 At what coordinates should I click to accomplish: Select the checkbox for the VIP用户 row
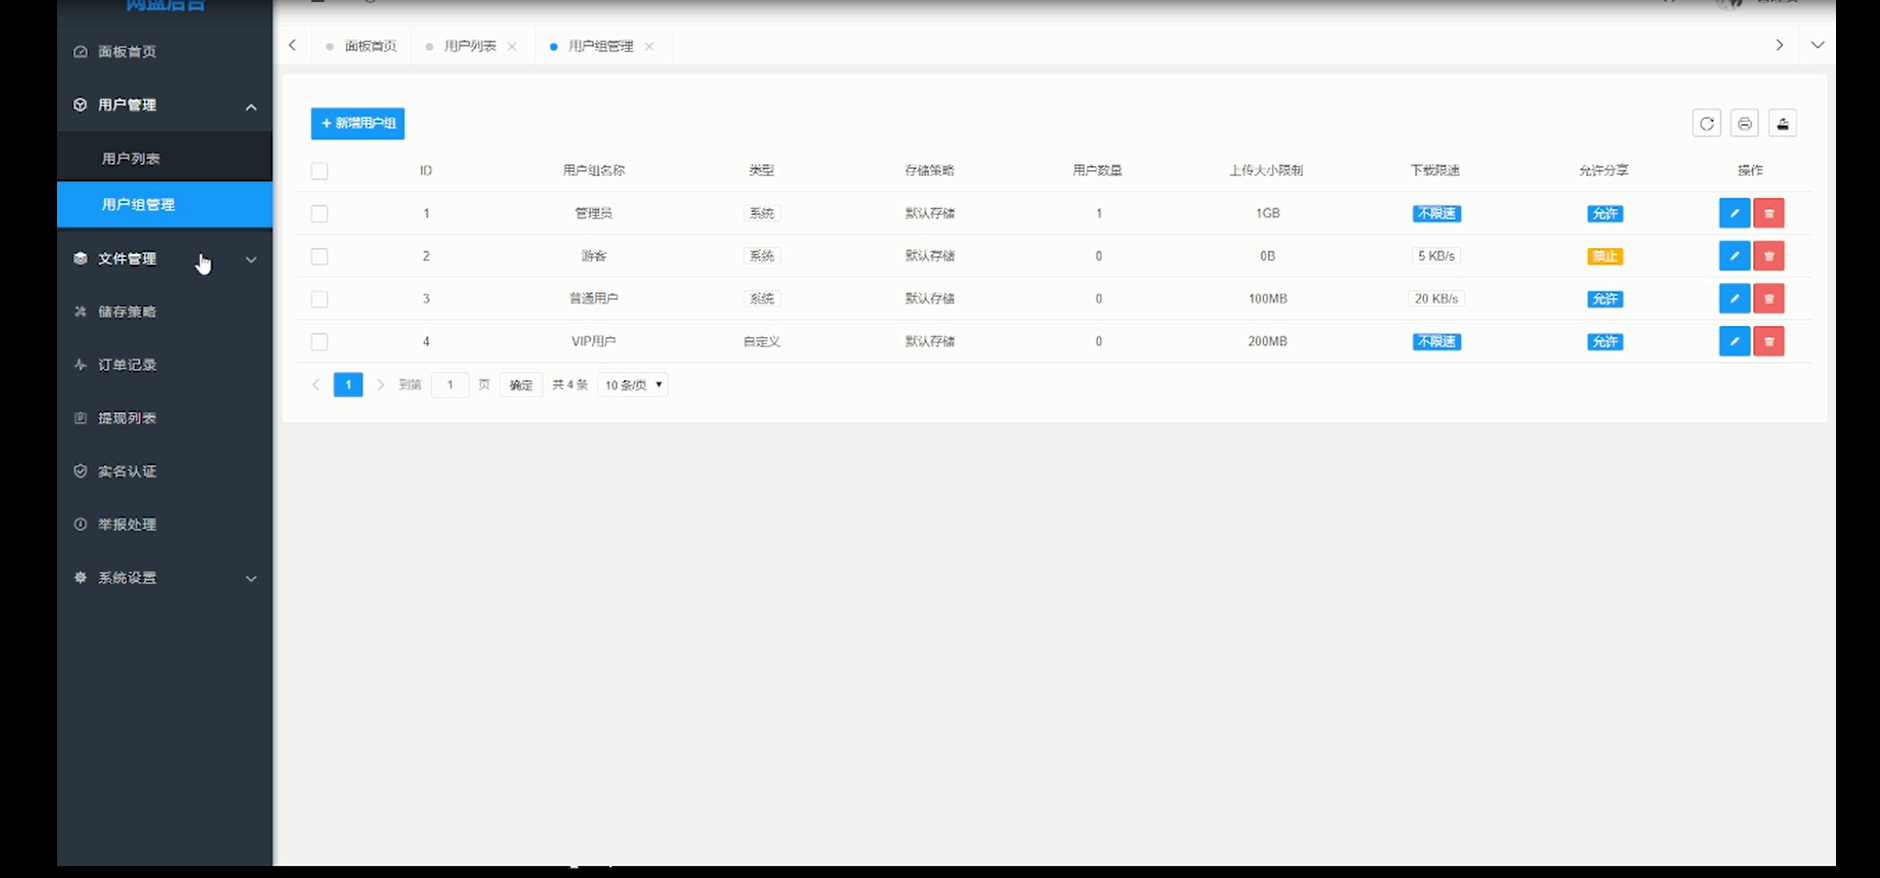[x=319, y=342]
